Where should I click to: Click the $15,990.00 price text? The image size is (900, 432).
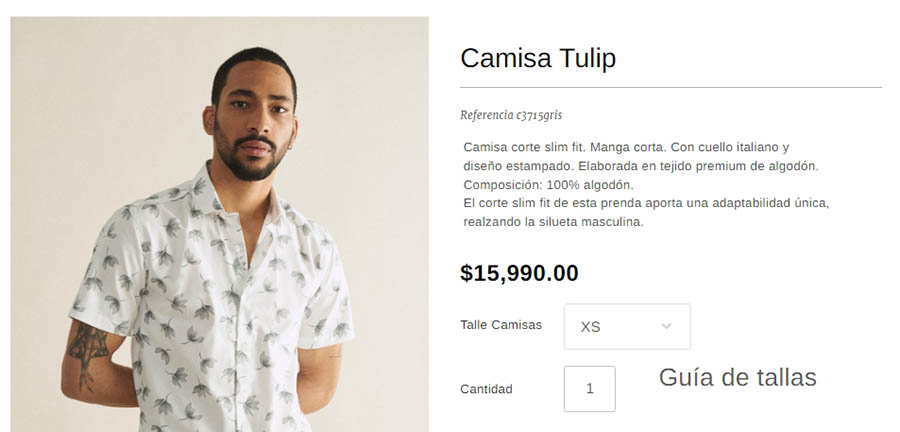click(519, 273)
